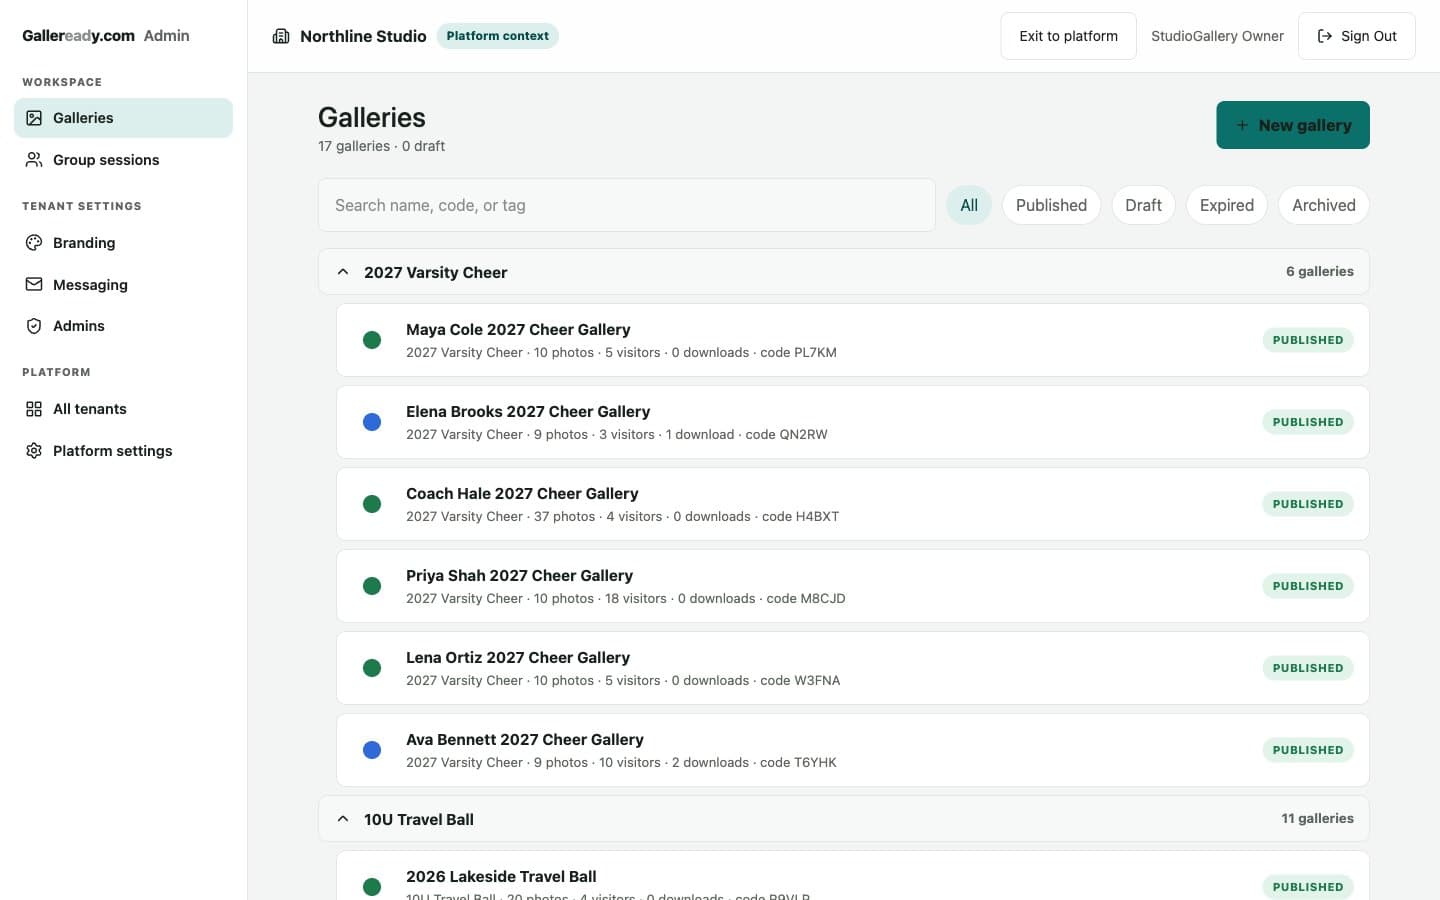Open All tenants page

(x=123, y=409)
